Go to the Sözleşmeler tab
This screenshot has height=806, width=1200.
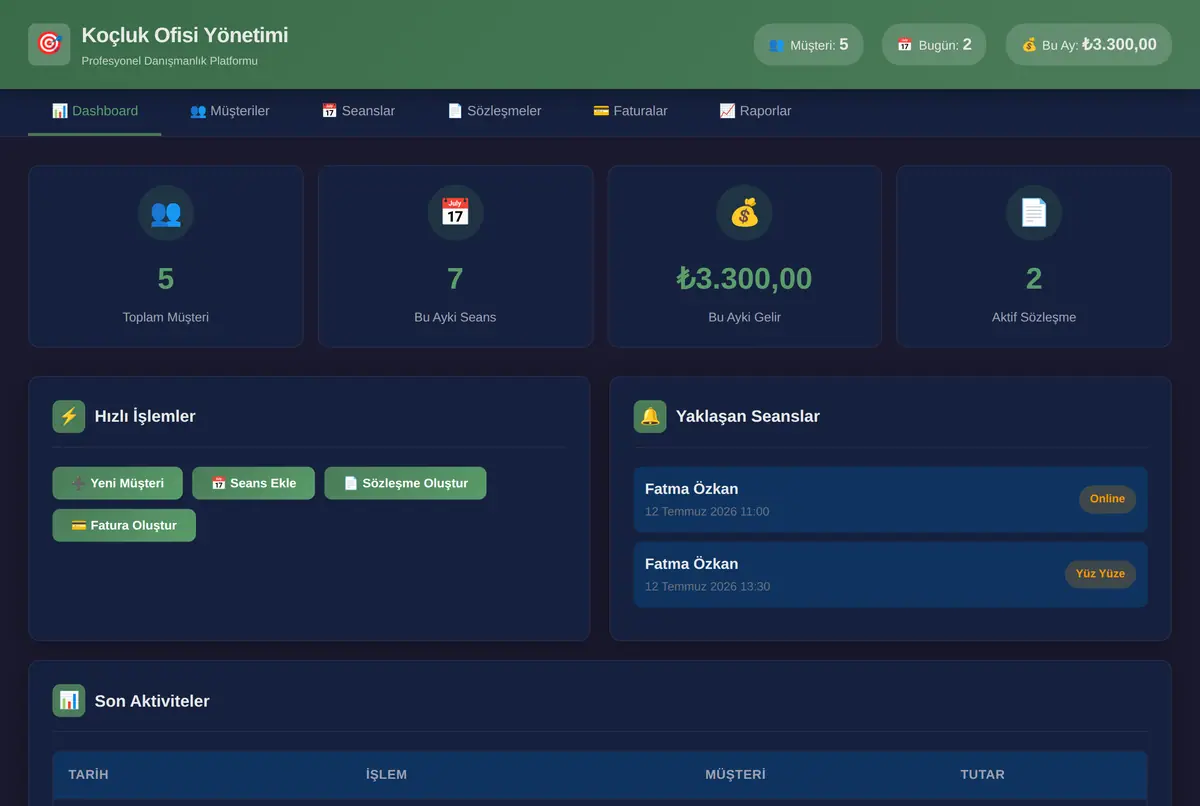point(494,111)
